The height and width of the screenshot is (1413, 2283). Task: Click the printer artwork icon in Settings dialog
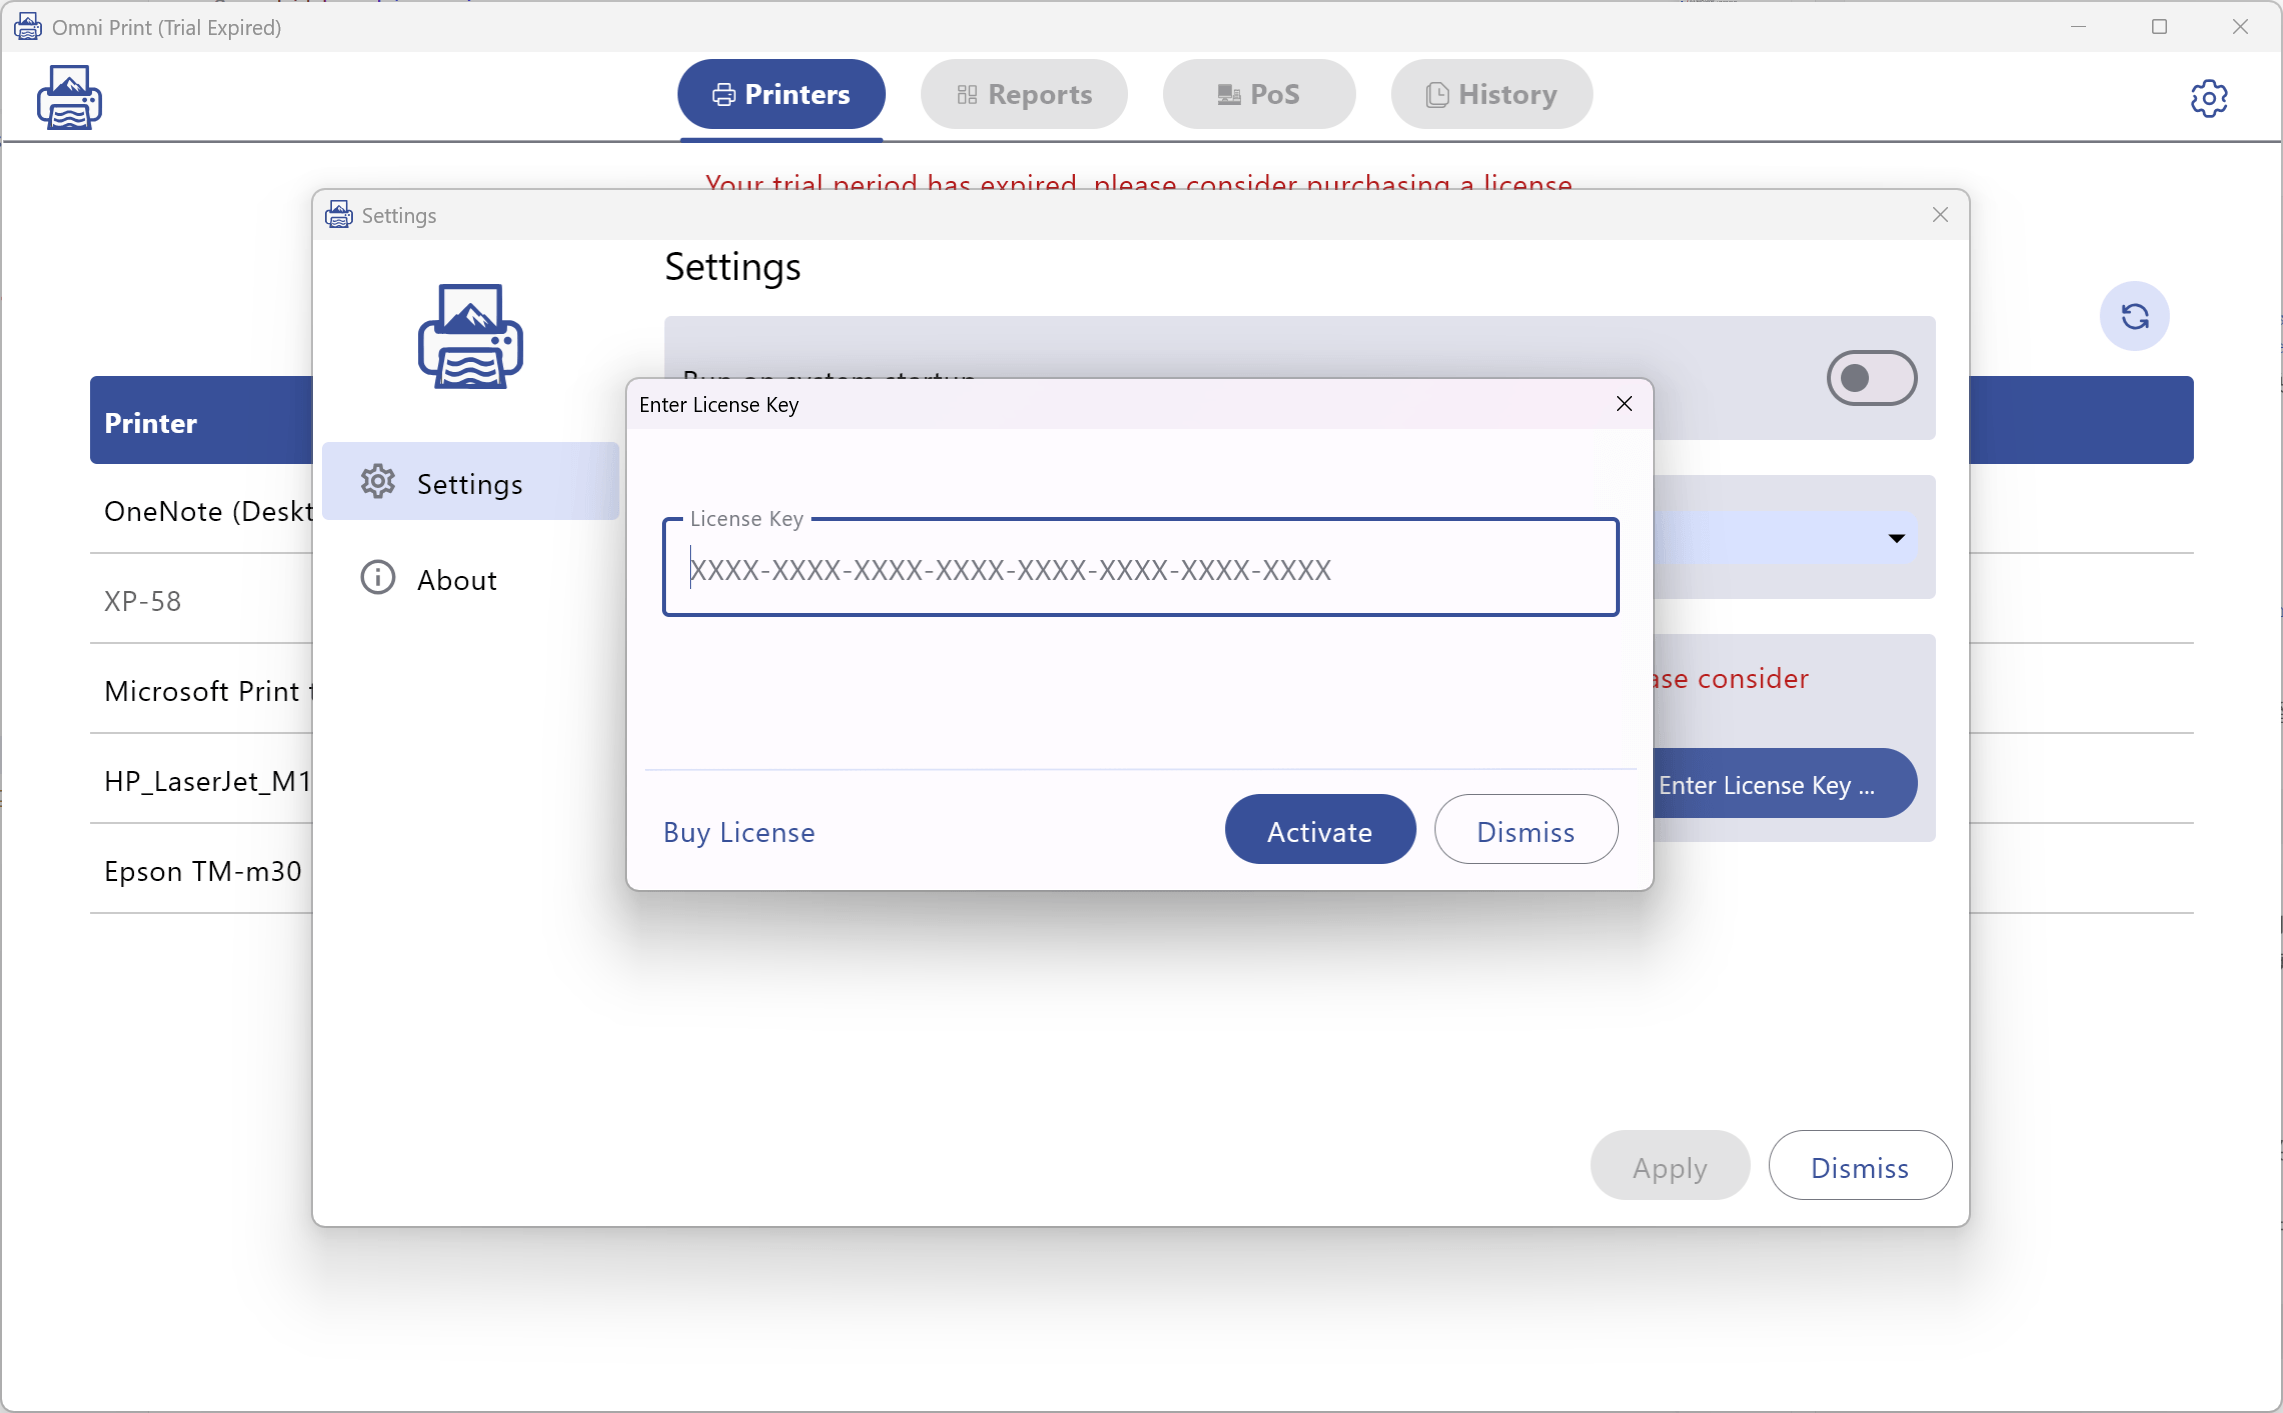pos(469,337)
